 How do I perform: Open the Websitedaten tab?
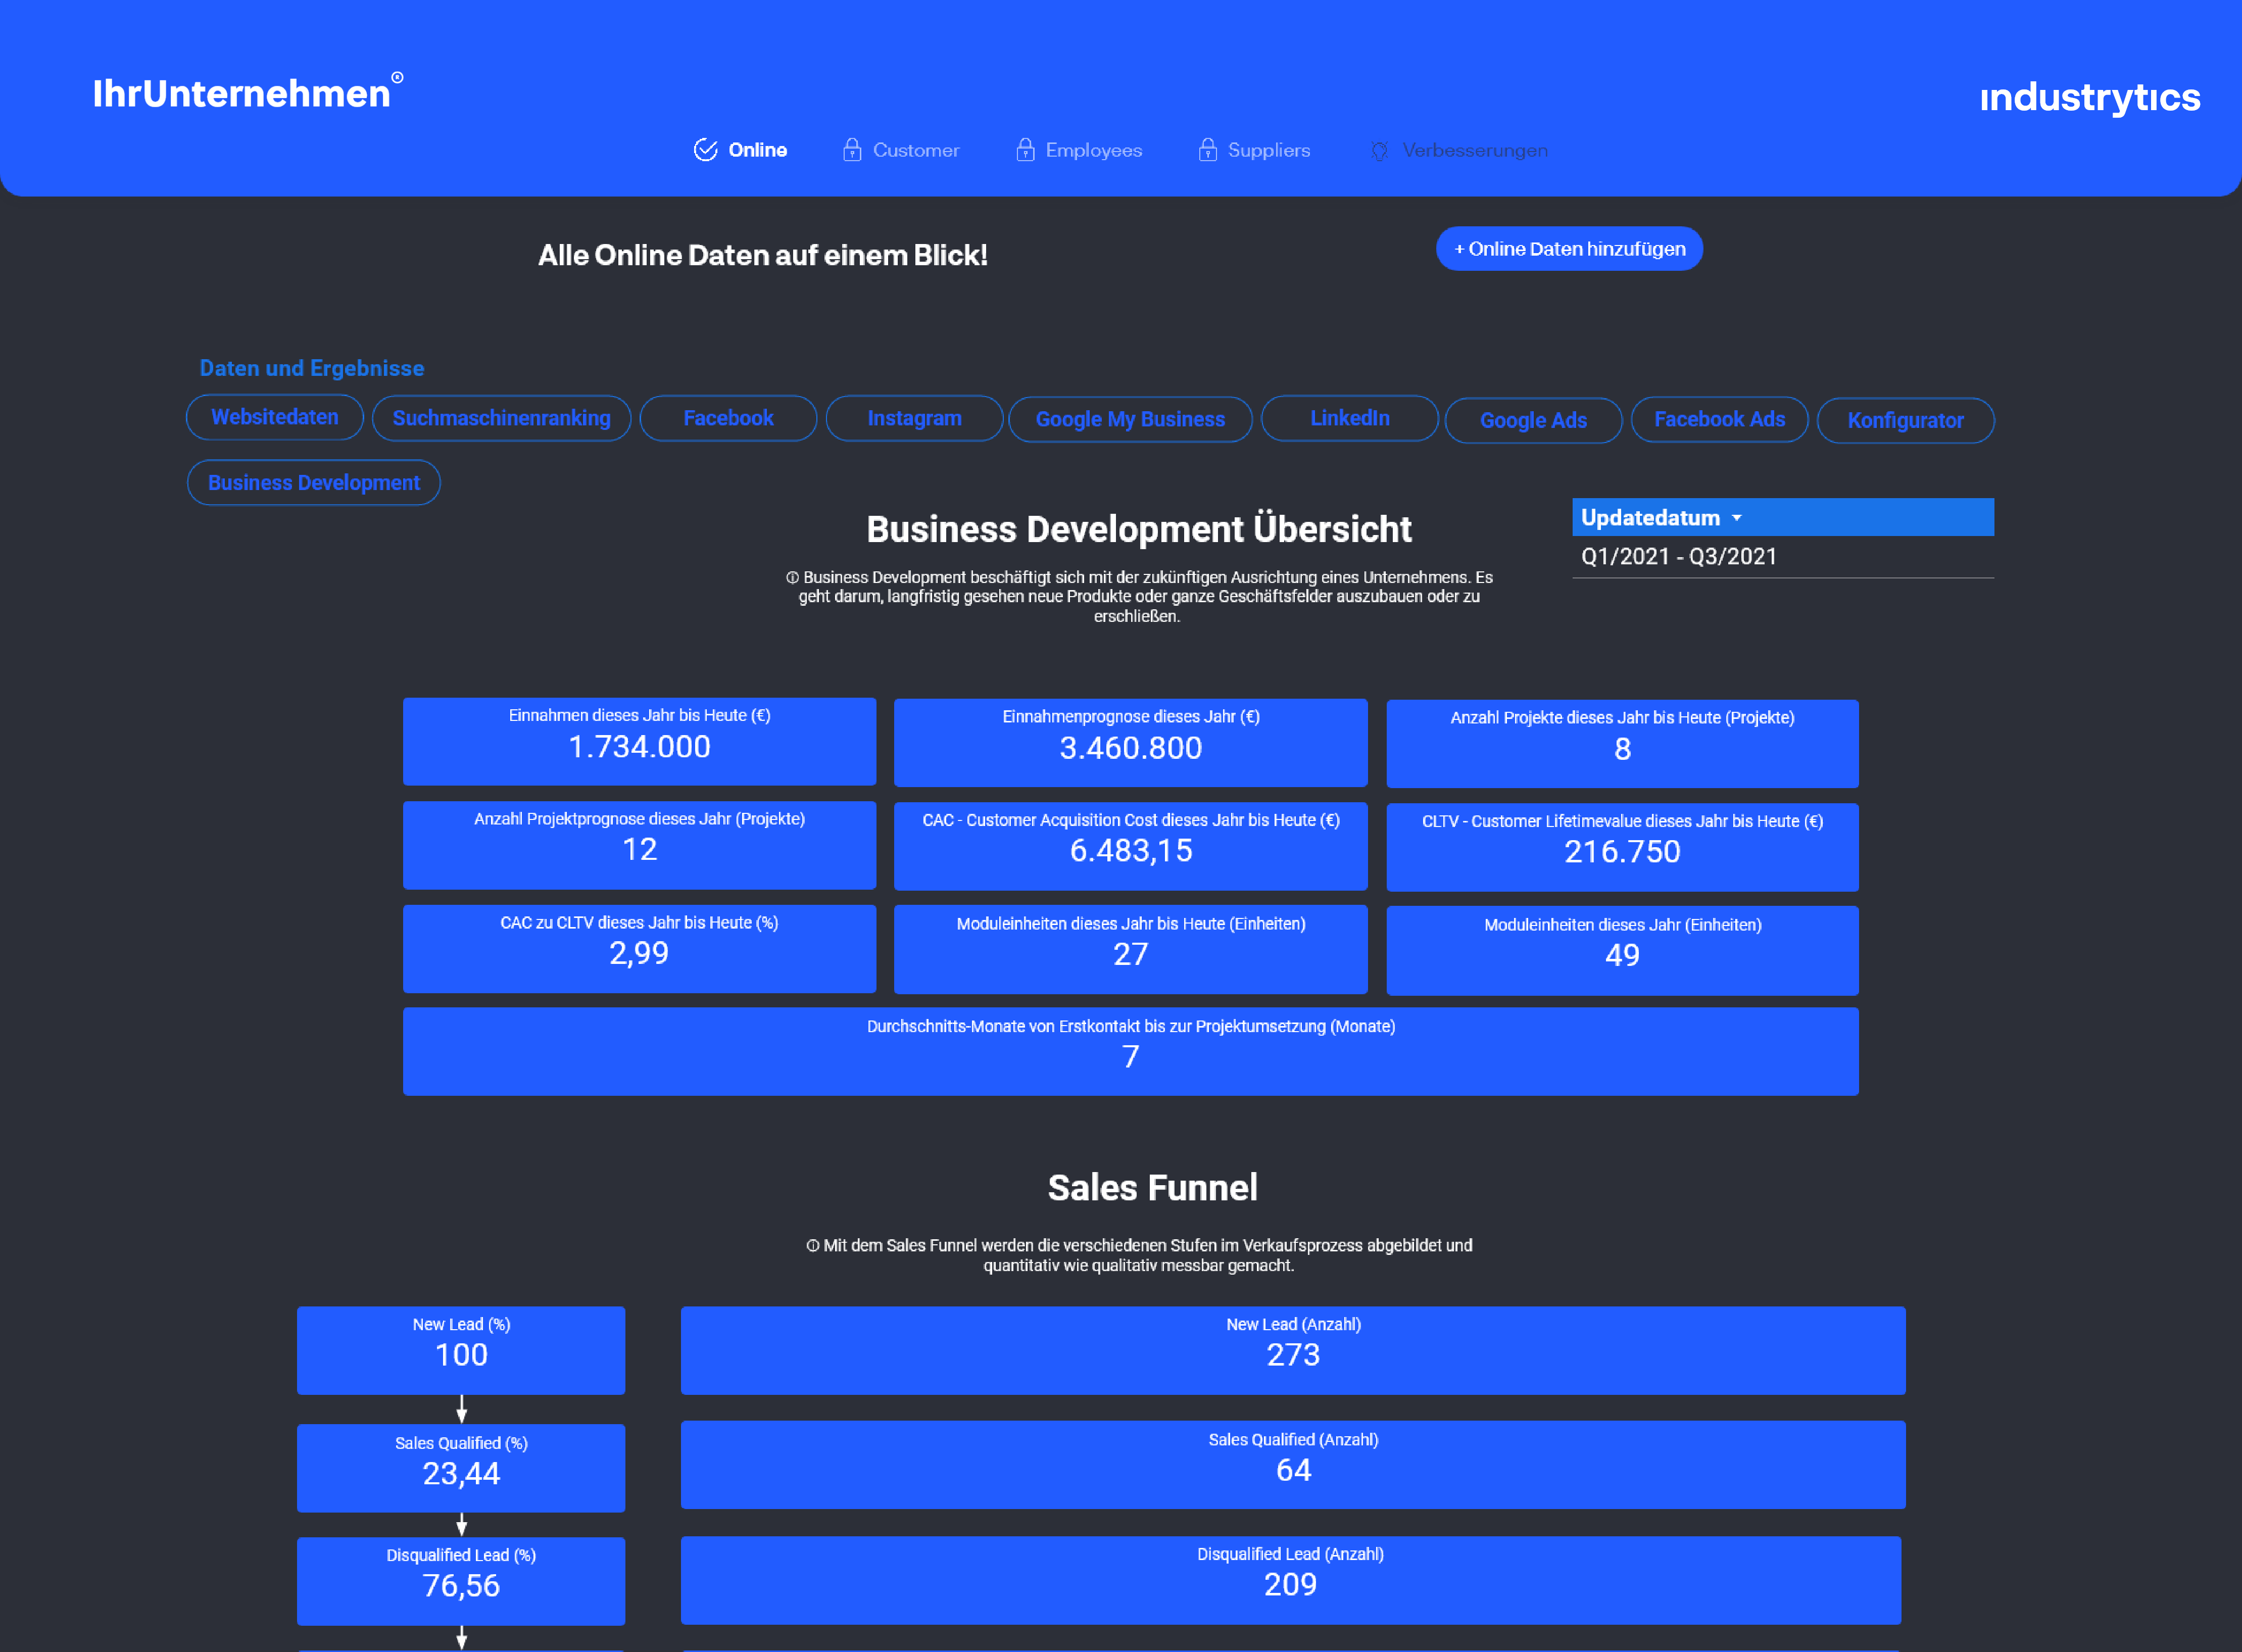[x=275, y=417]
